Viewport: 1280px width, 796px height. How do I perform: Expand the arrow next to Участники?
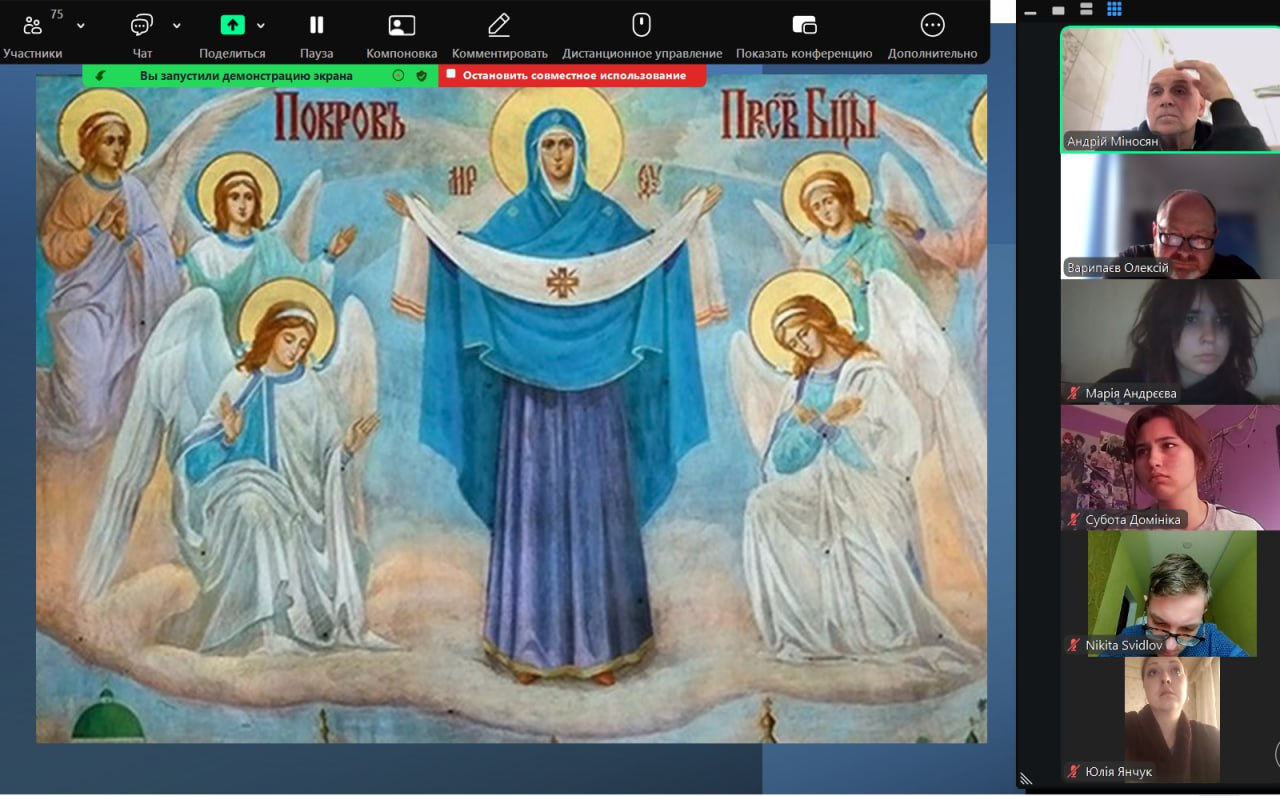(x=81, y=26)
